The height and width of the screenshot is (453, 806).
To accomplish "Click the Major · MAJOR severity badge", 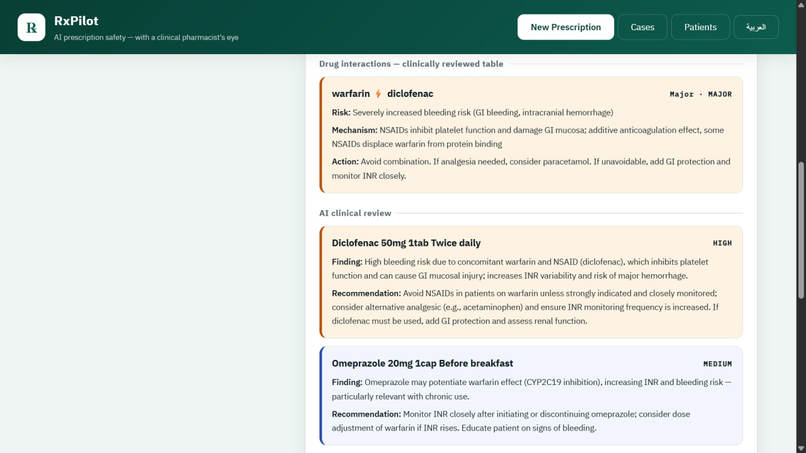I will [x=701, y=94].
